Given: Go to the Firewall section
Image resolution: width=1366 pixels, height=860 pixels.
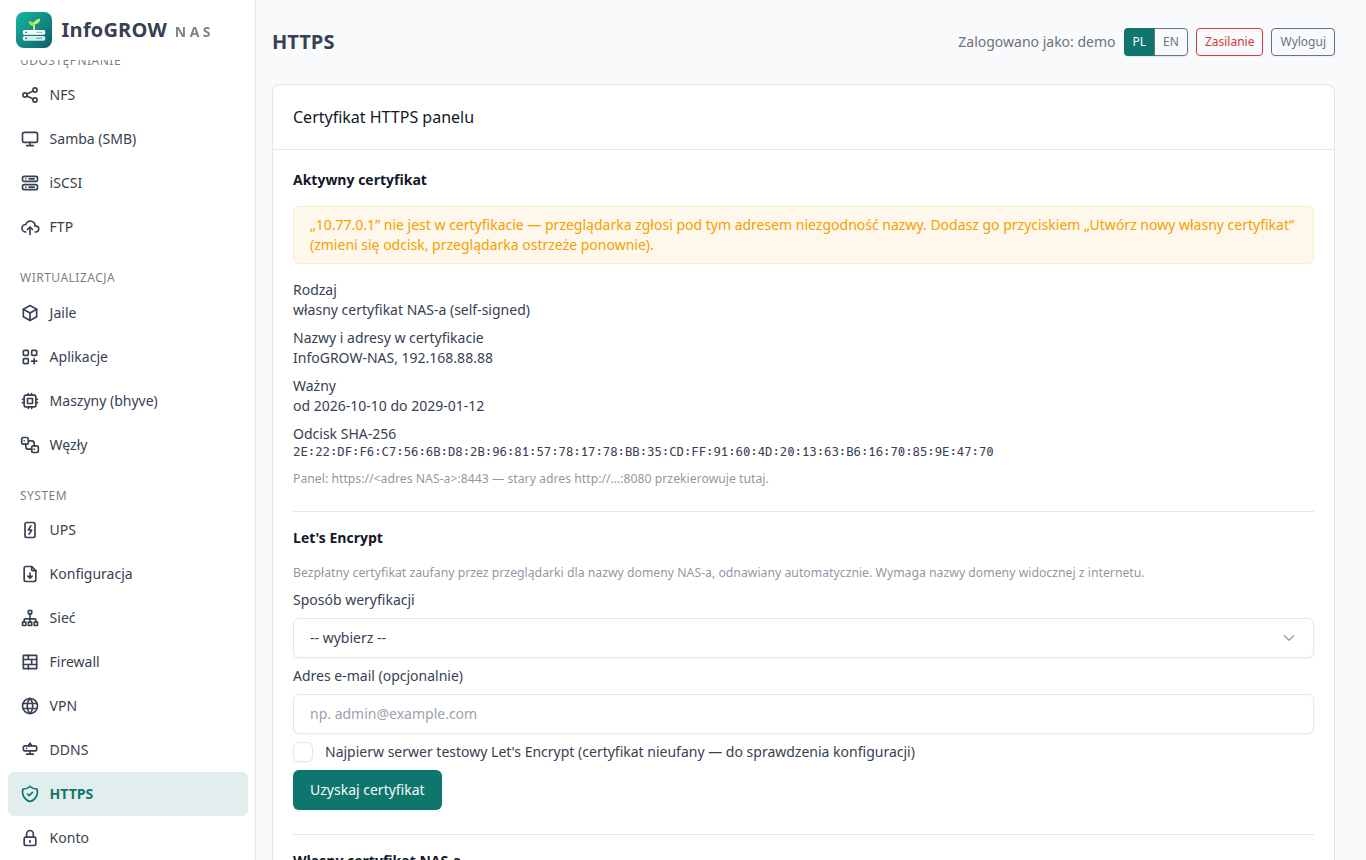Looking at the screenshot, I should click(x=128, y=662).
